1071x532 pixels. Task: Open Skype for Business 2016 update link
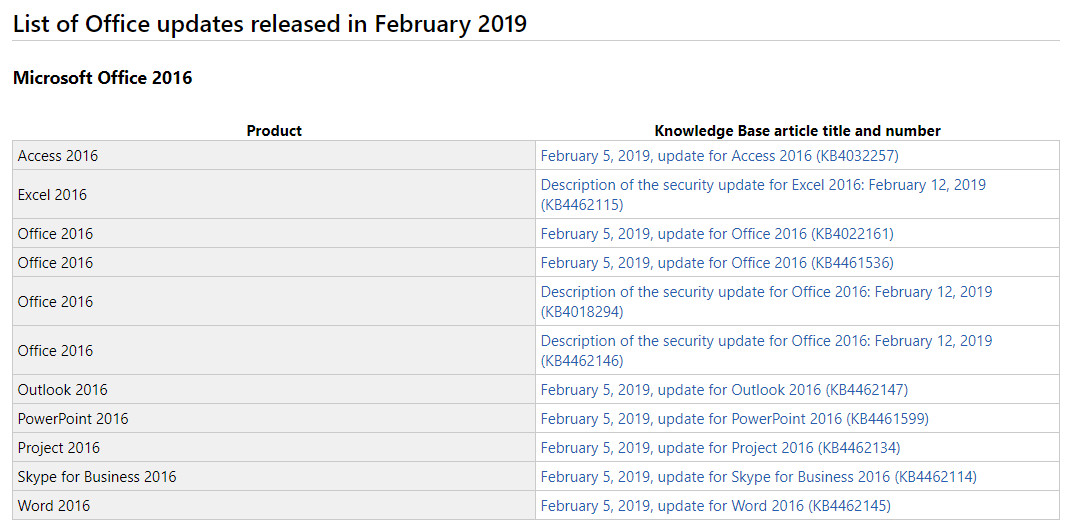coord(759,476)
